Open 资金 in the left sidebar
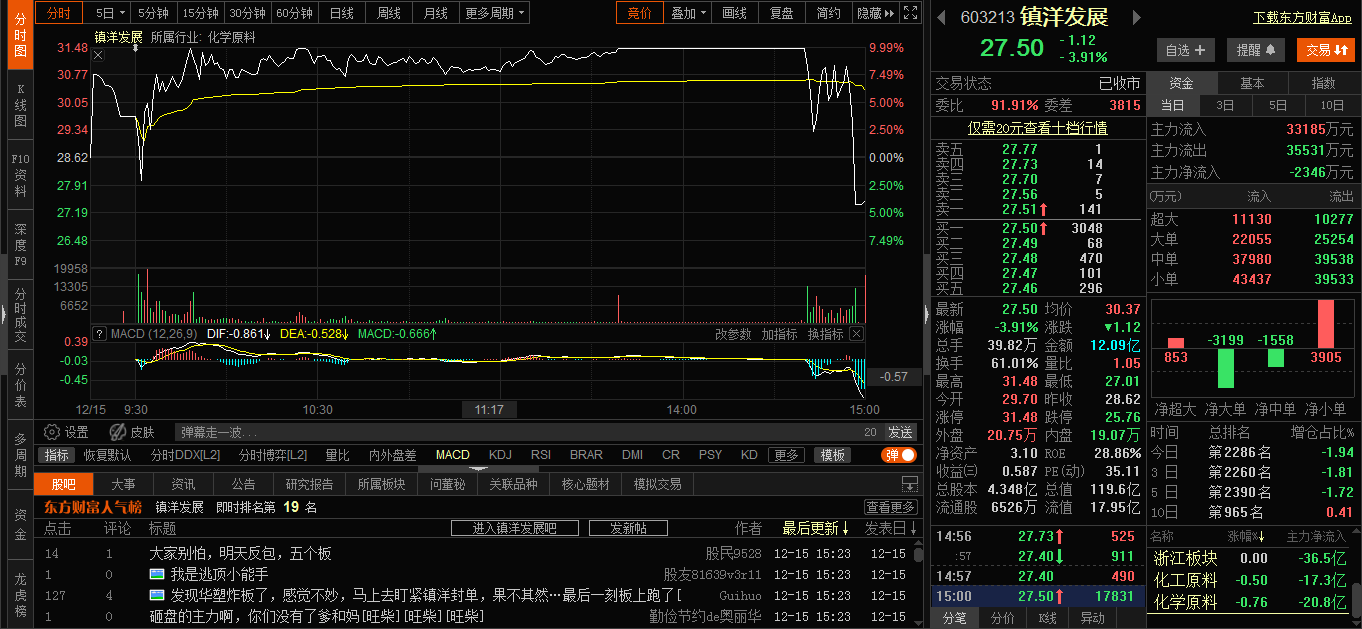The width and height of the screenshot is (1362, 629). 20,525
